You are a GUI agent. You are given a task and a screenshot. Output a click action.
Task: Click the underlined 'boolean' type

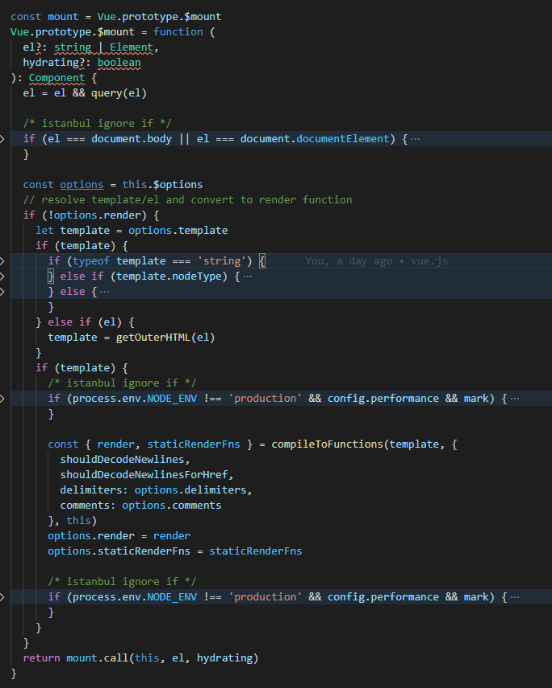click(x=119, y=63)
